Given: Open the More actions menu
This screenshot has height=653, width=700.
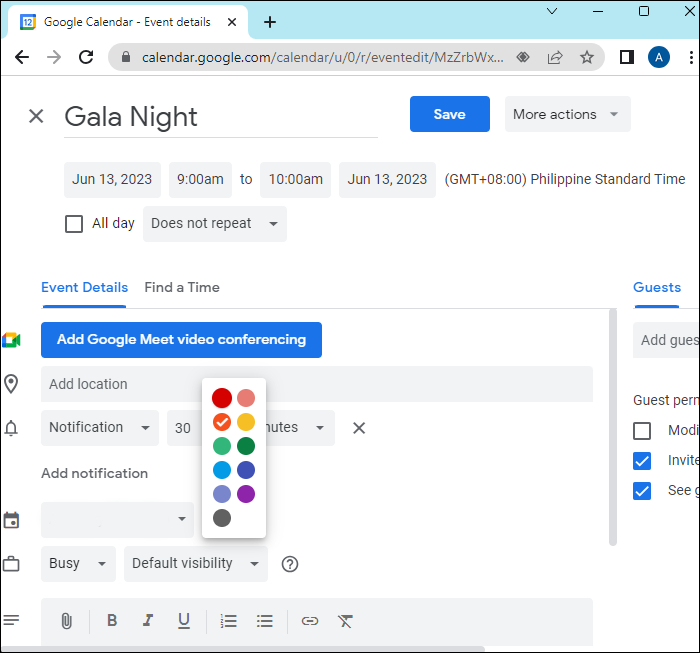Looking at the screenshot, I should coord(567,114).
